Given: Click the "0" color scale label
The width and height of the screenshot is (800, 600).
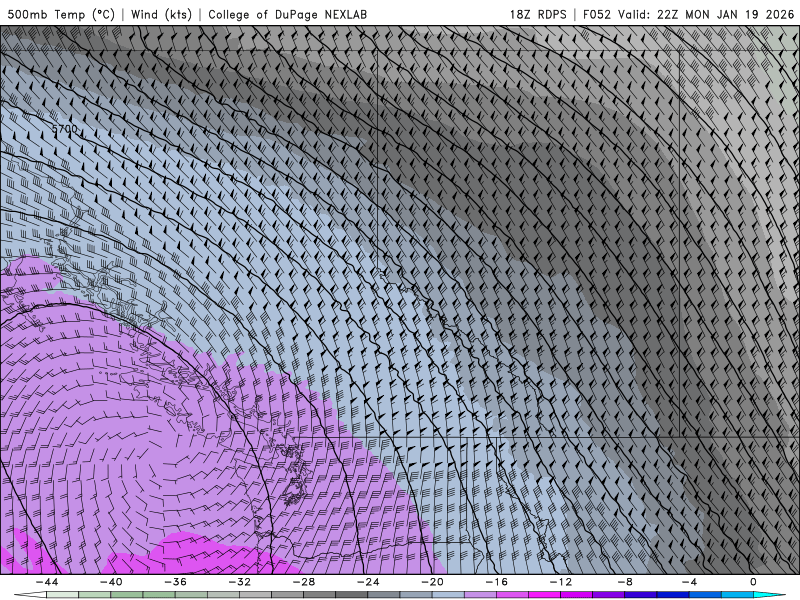Looking at the screenshot, I should (753, 582).
